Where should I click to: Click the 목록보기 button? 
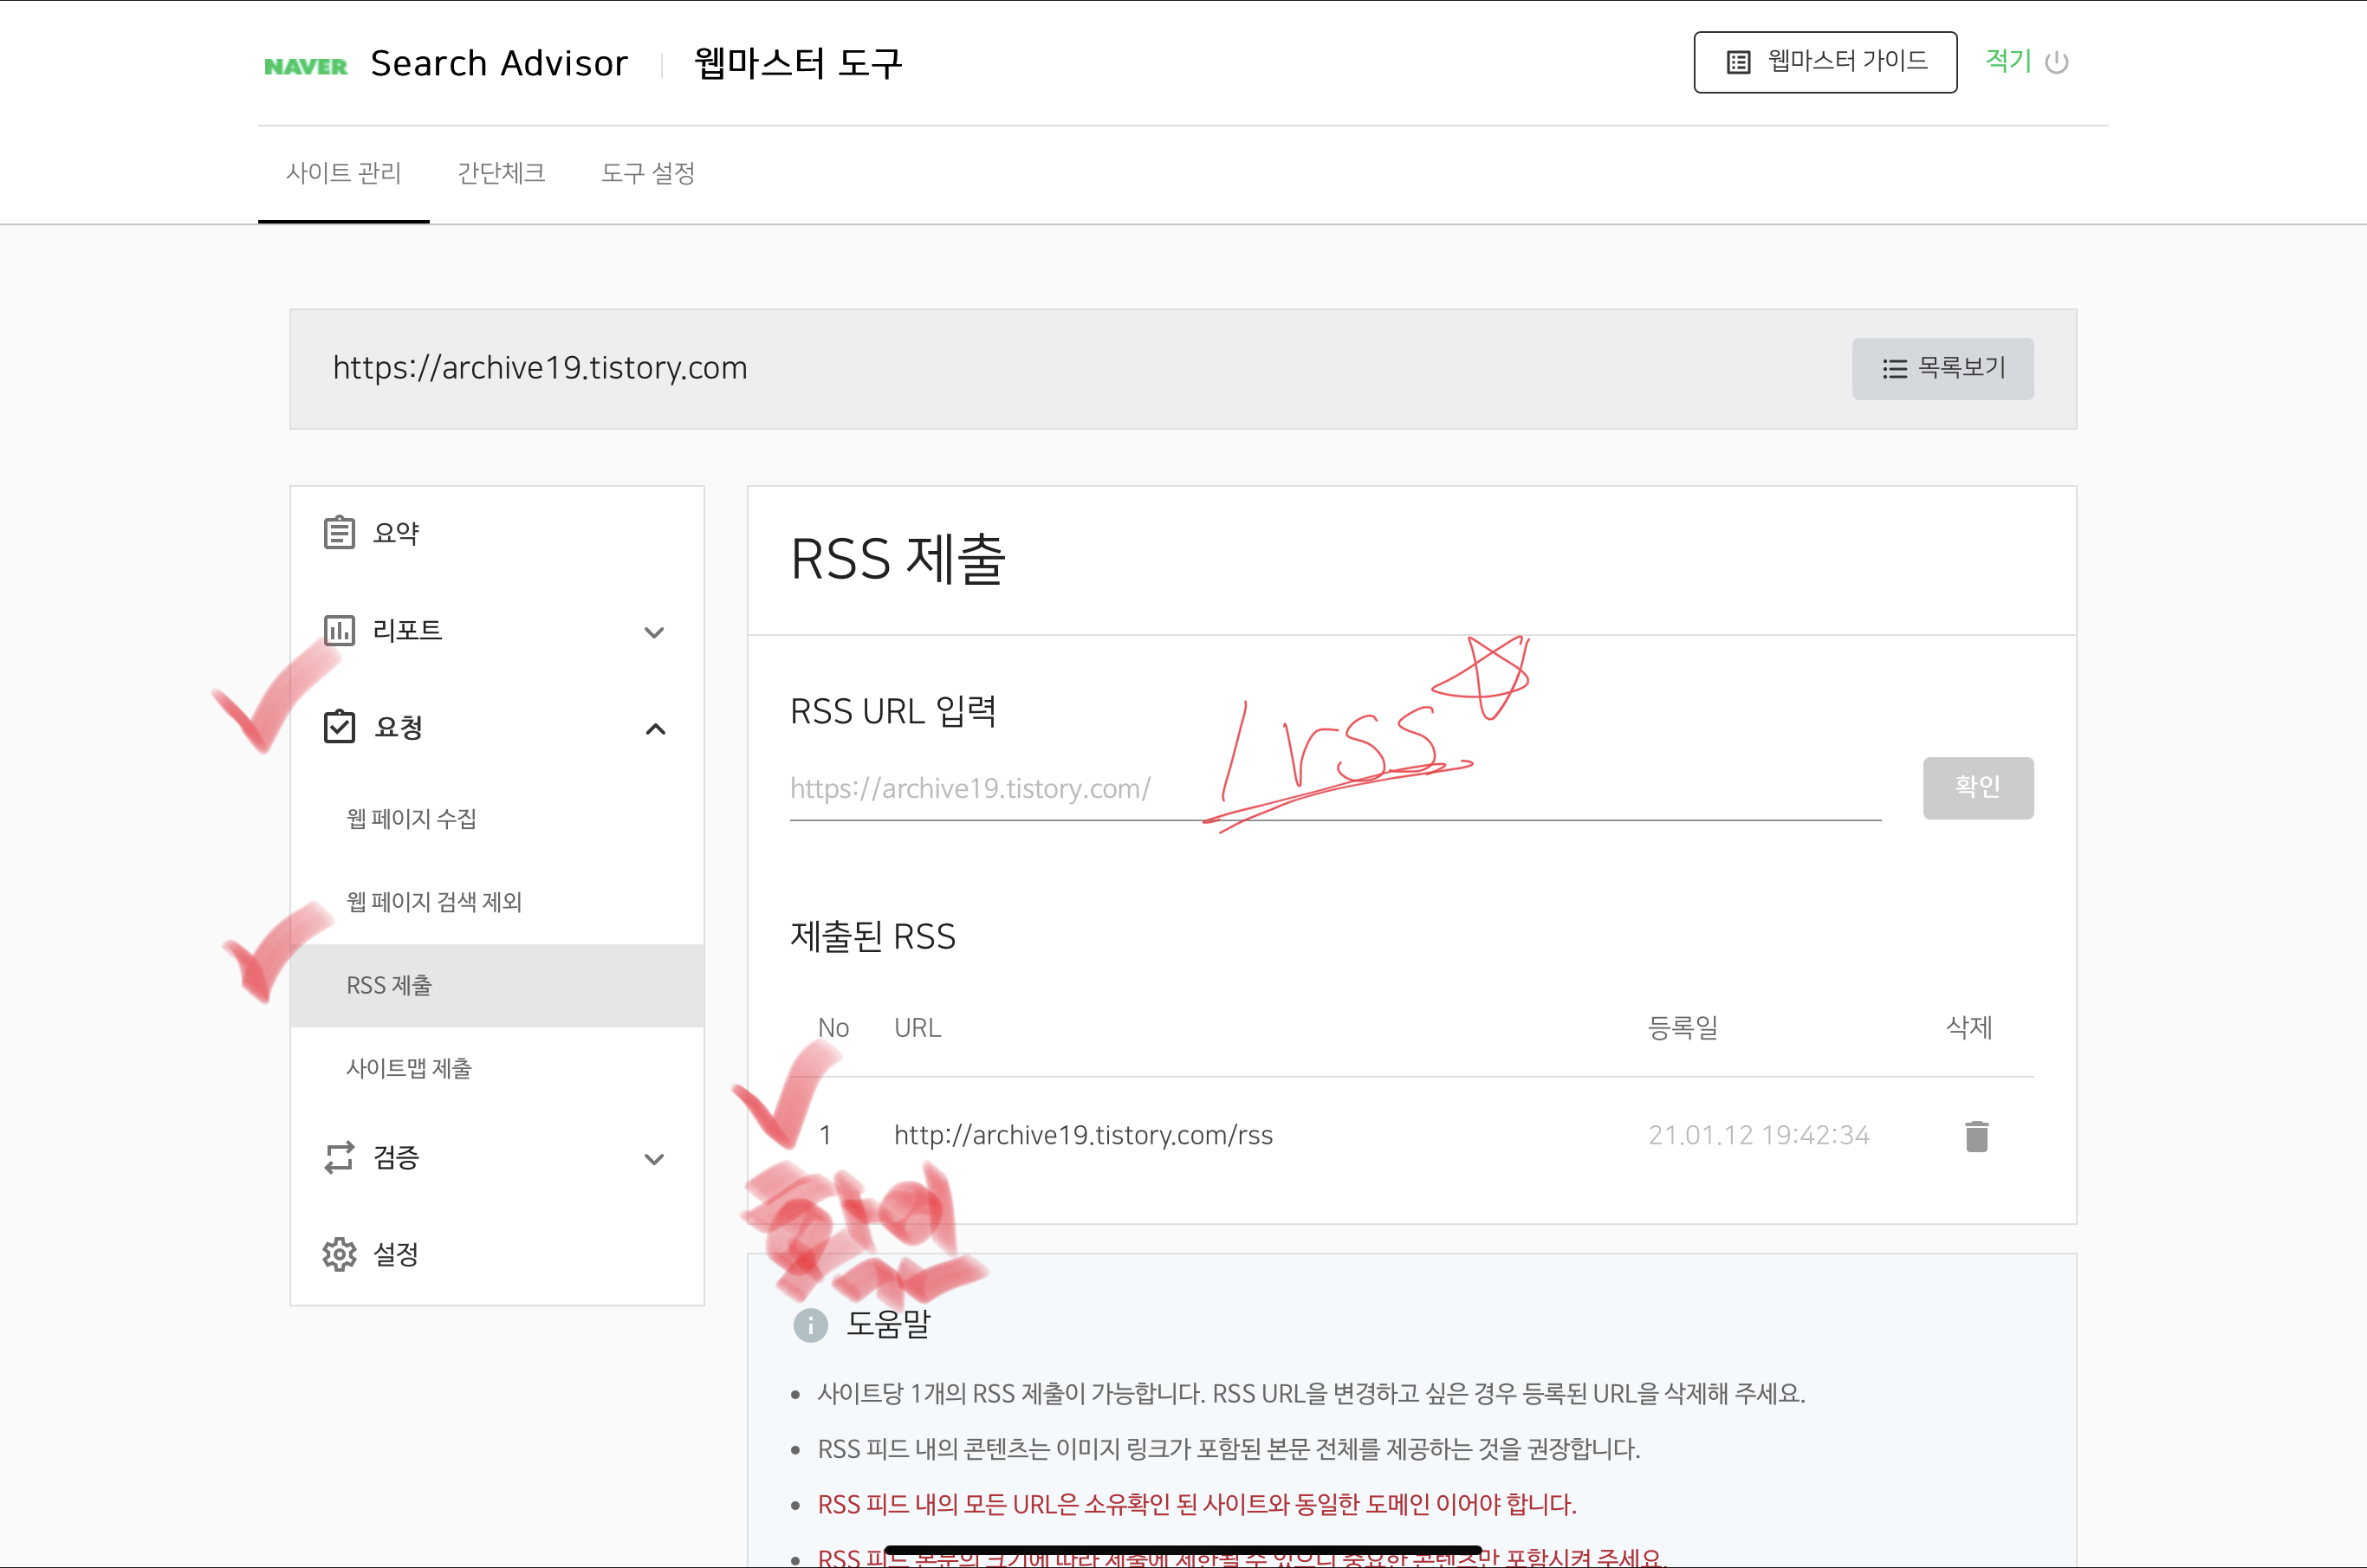pos(1942,368)
